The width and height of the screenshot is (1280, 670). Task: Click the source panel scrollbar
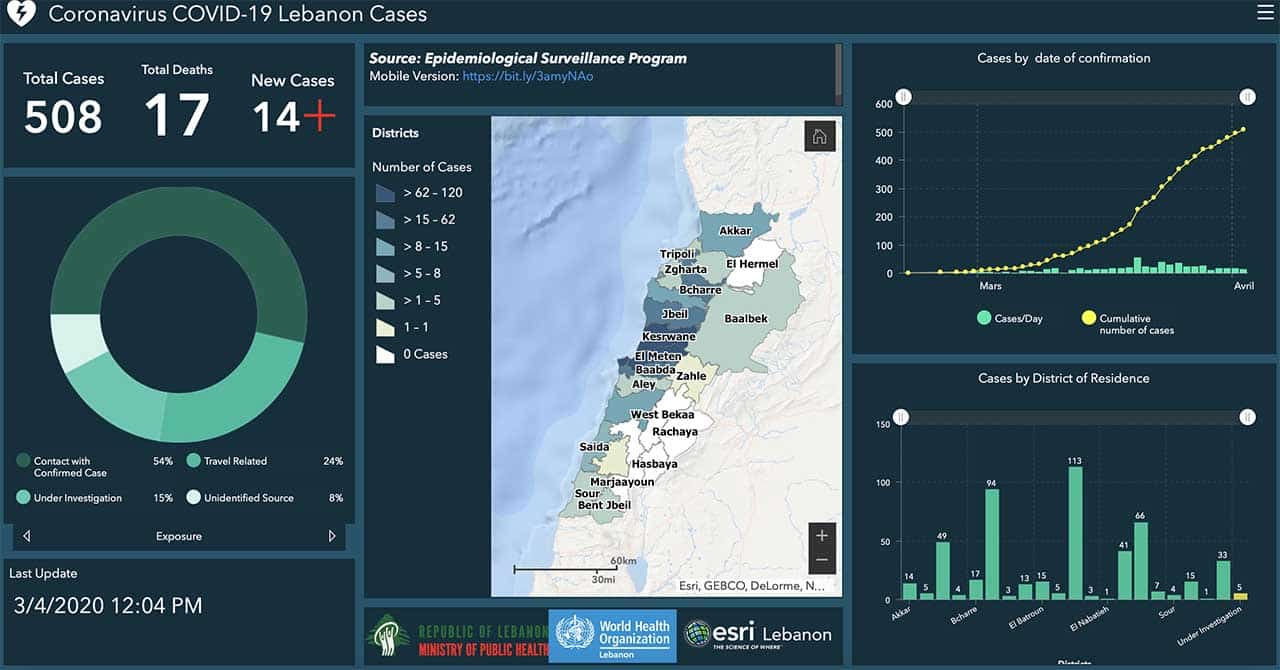click(838, 73)
